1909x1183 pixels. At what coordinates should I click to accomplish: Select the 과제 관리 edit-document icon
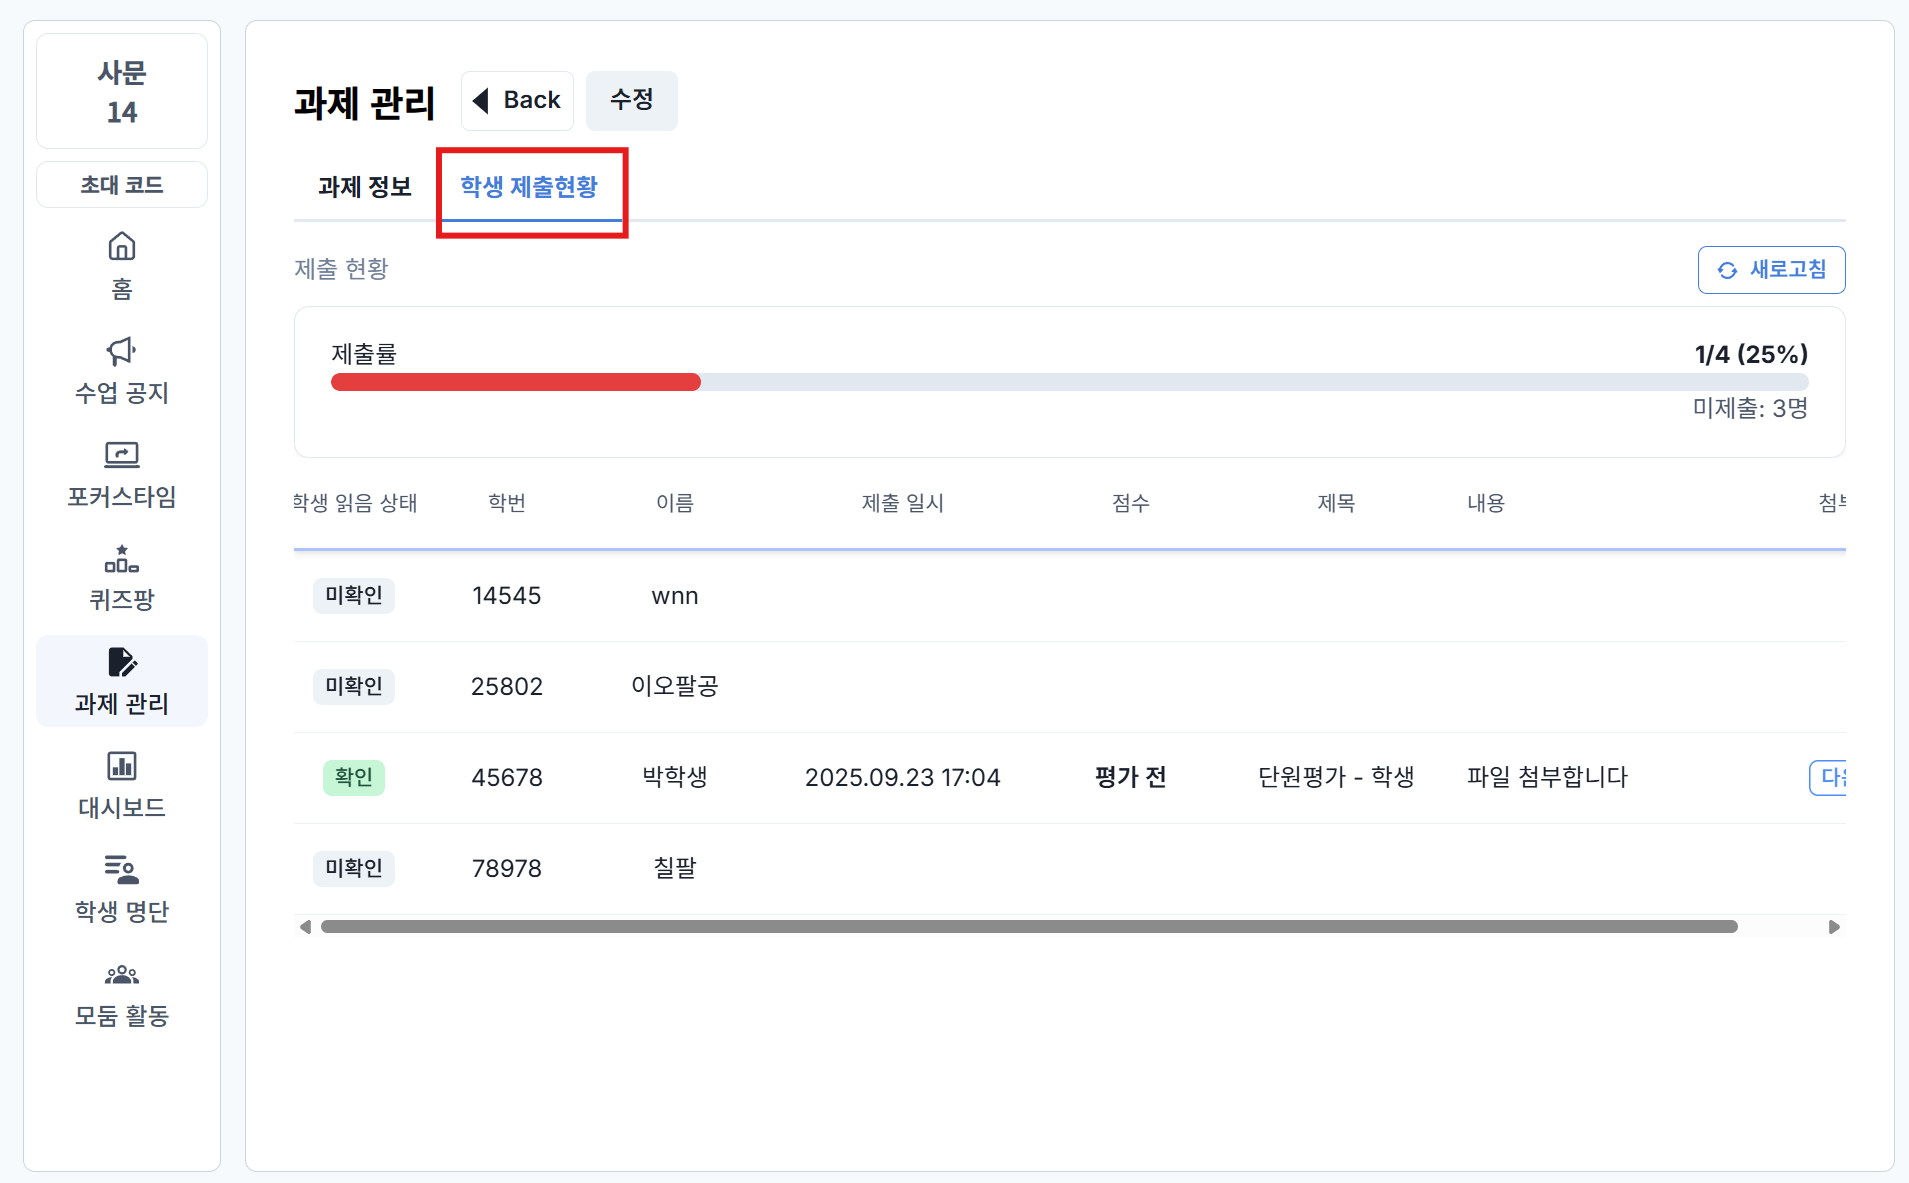(122, 663)
